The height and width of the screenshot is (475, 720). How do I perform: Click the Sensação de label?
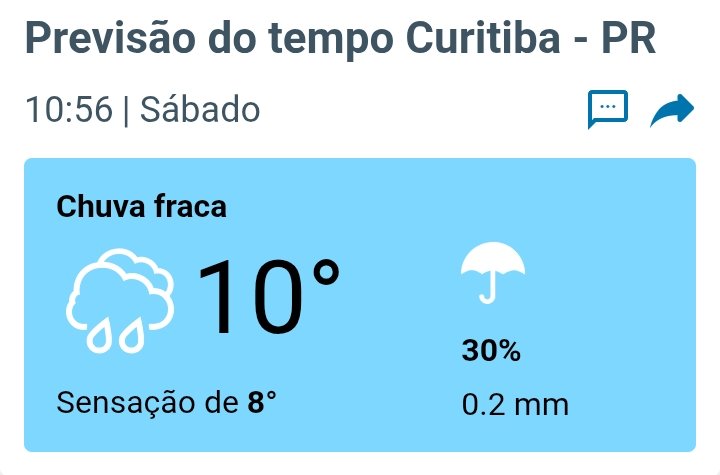[x=147, y=403]
